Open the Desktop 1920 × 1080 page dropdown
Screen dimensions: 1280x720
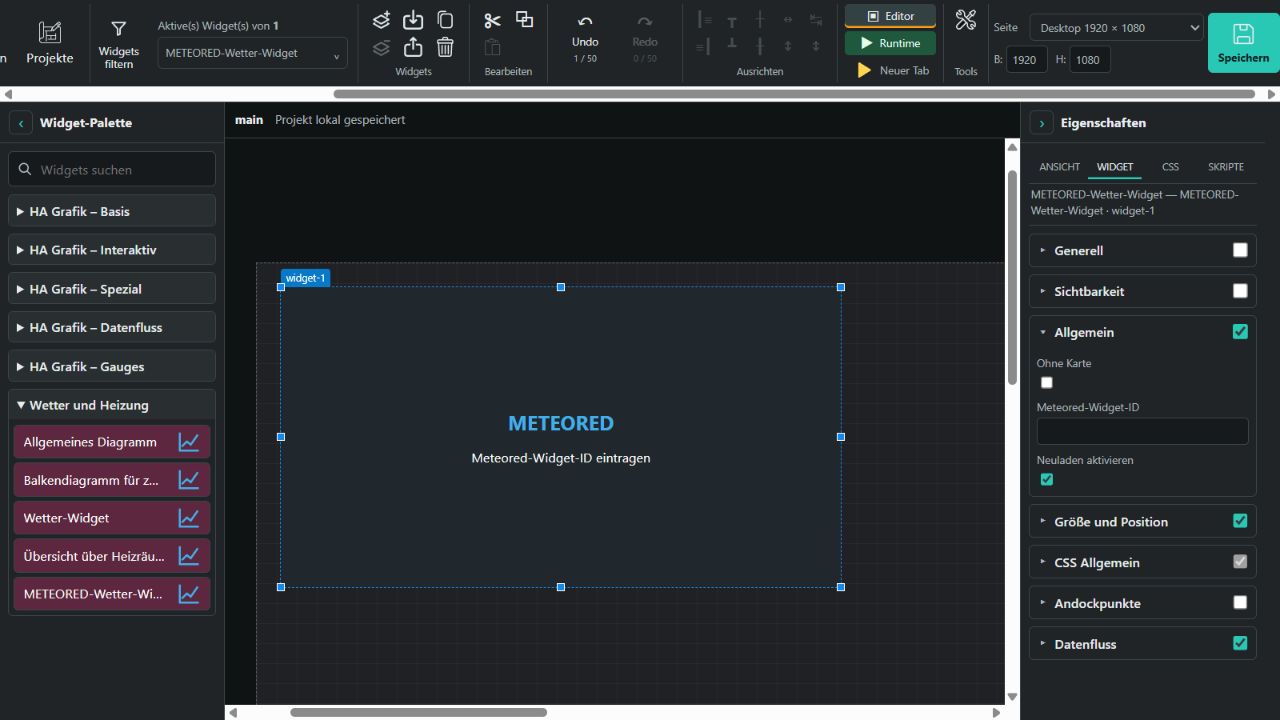(x=1116, y=28)
